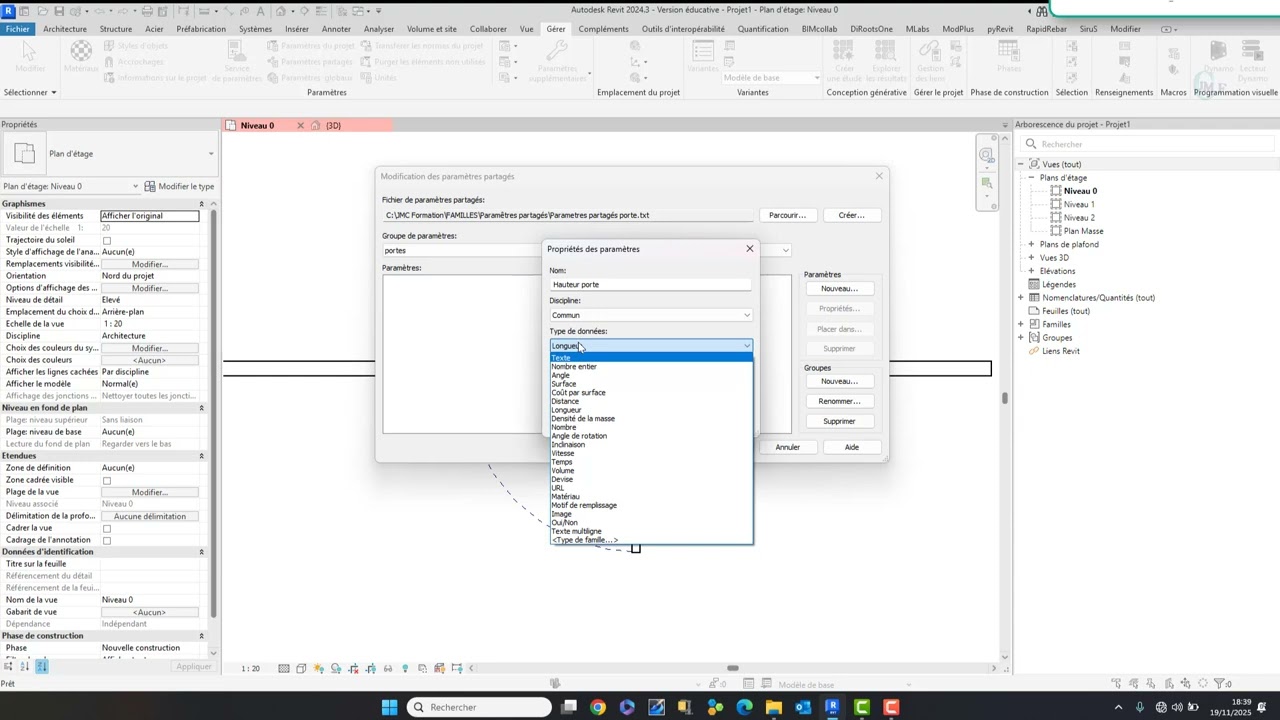Open the Sélectionner dropdown in the ribbon
This screenshot has height=720, width=1280.
pos(30,92)
